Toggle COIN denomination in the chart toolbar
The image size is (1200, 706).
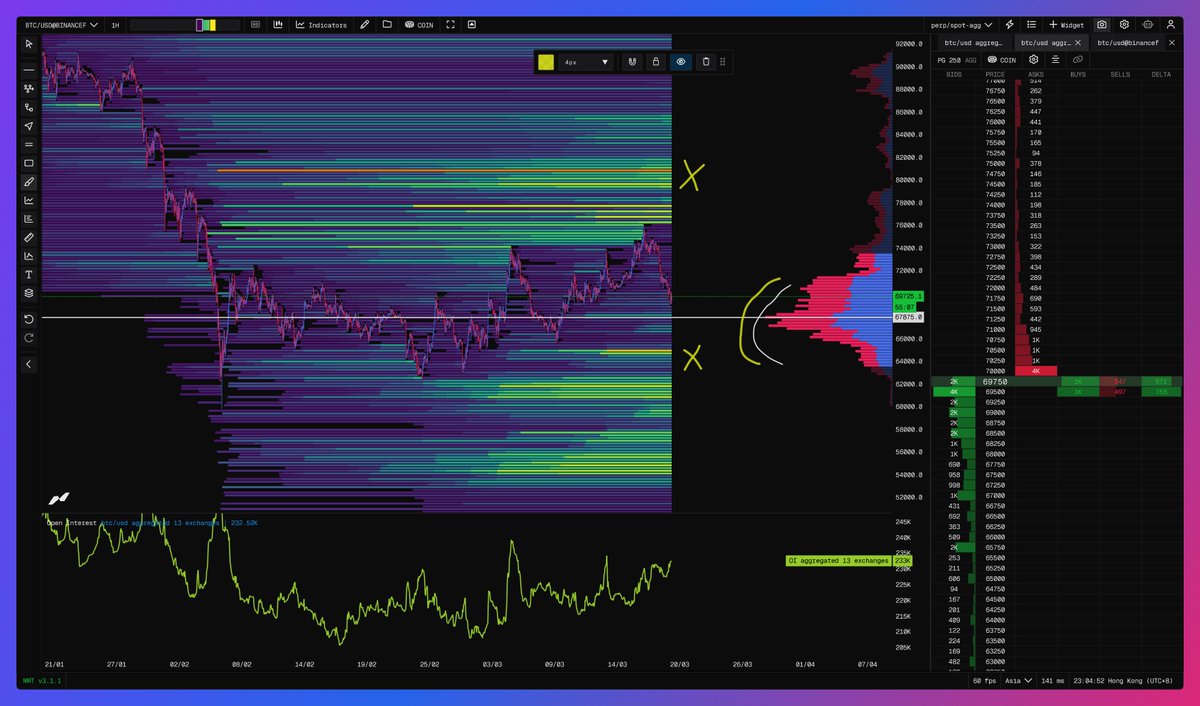click(x=419, y=24)
